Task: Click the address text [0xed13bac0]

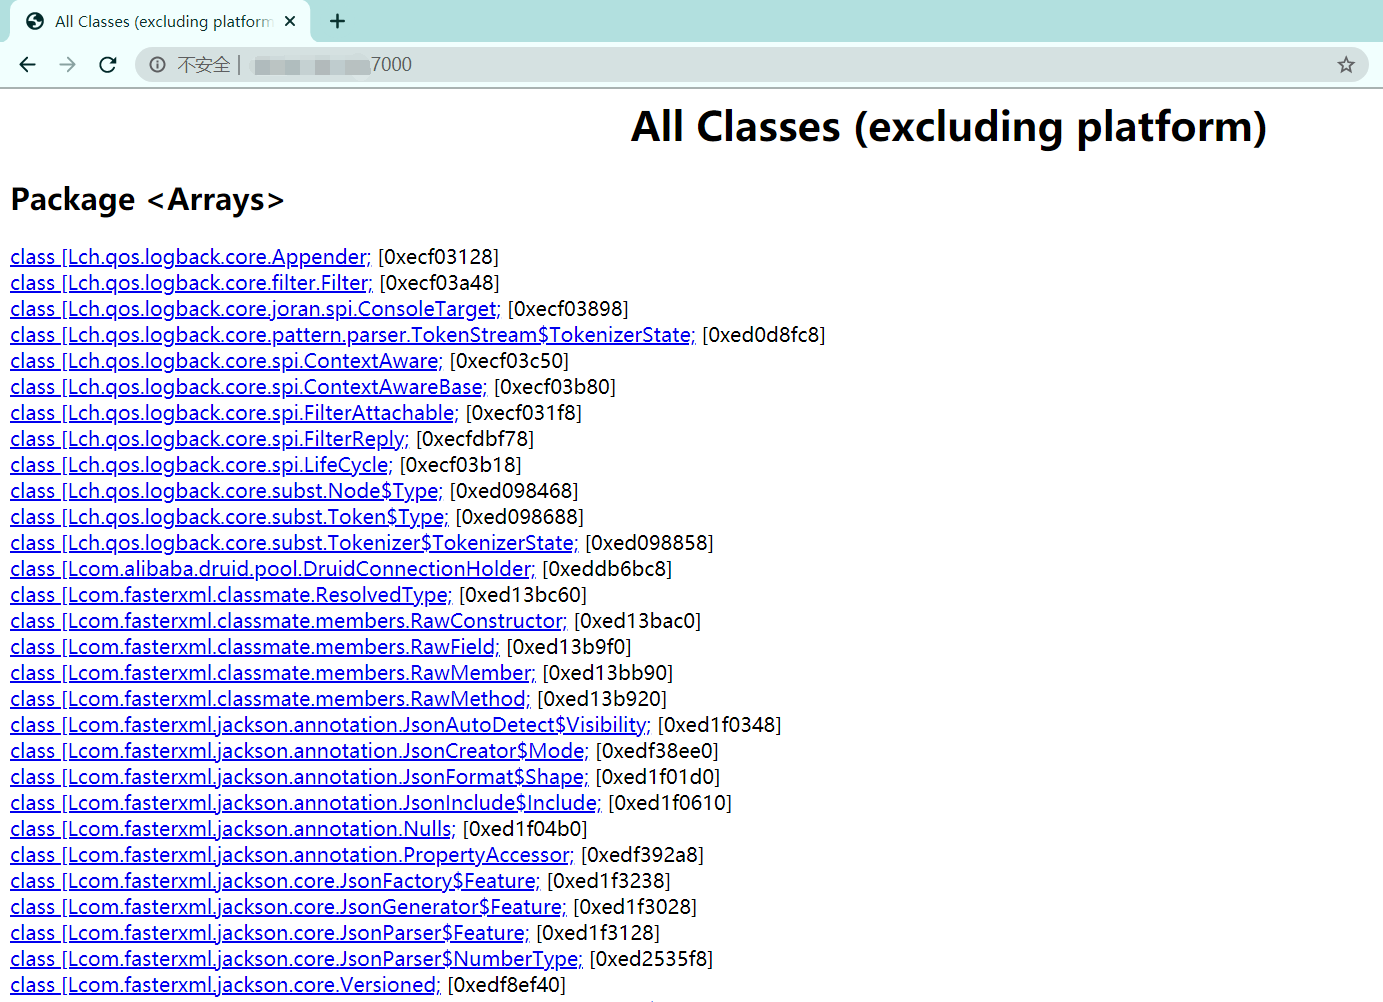Action: tap(637, 621)
